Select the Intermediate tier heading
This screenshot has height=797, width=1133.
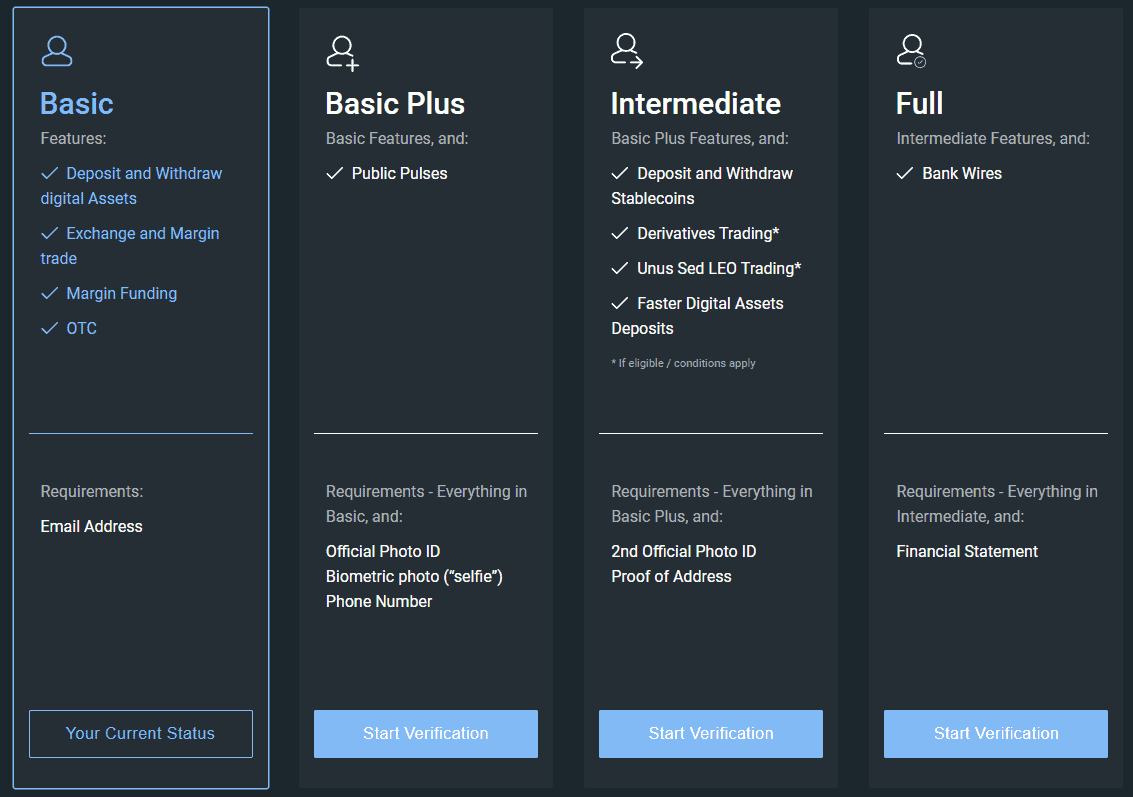pos(695,104)
